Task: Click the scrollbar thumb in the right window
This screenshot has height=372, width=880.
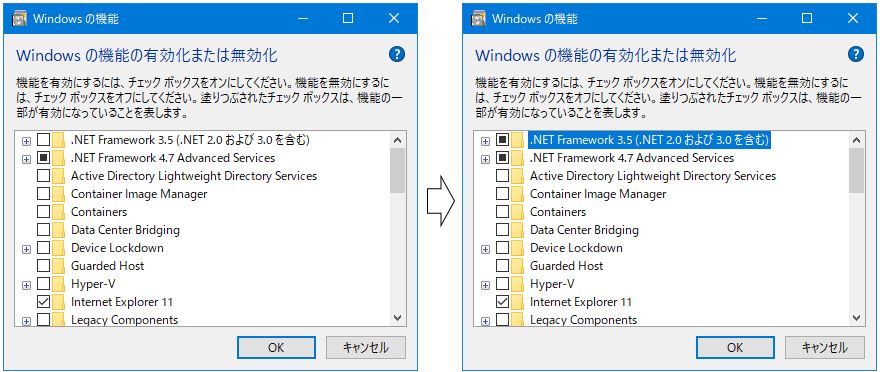Action: 856,171
